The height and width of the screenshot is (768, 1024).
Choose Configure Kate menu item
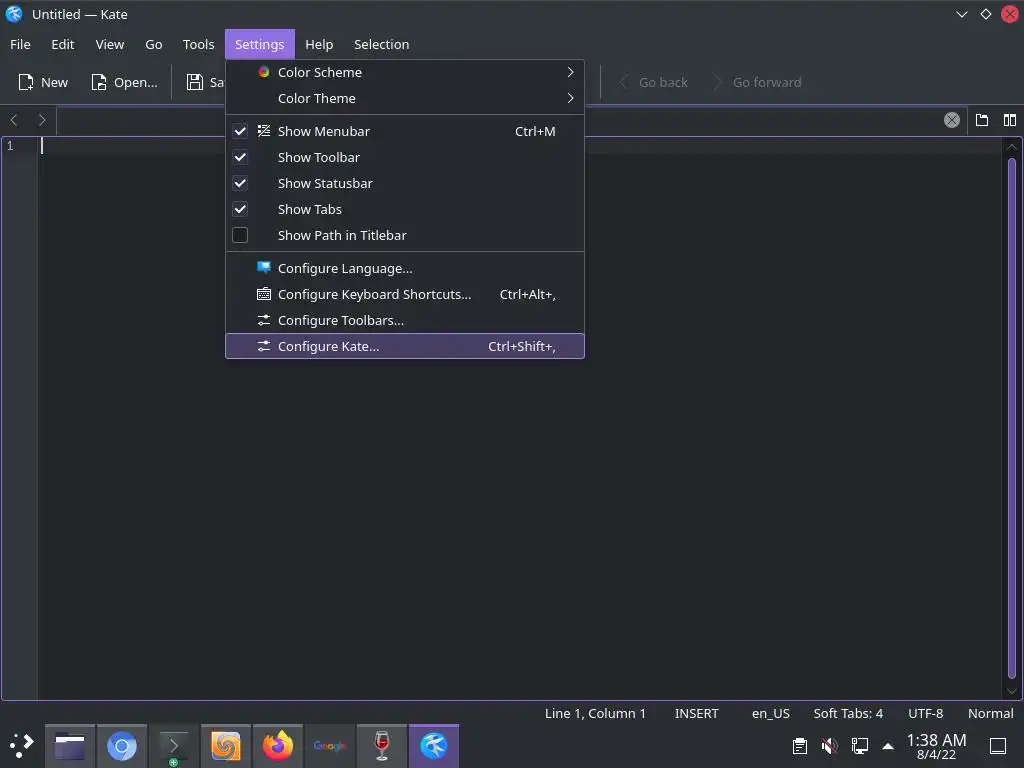pos(404,346)
